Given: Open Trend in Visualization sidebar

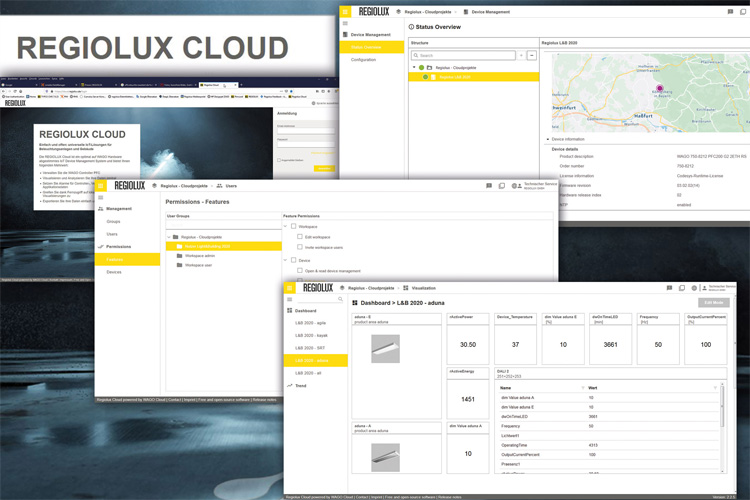Looking at the screenshot, I should 301,386.
